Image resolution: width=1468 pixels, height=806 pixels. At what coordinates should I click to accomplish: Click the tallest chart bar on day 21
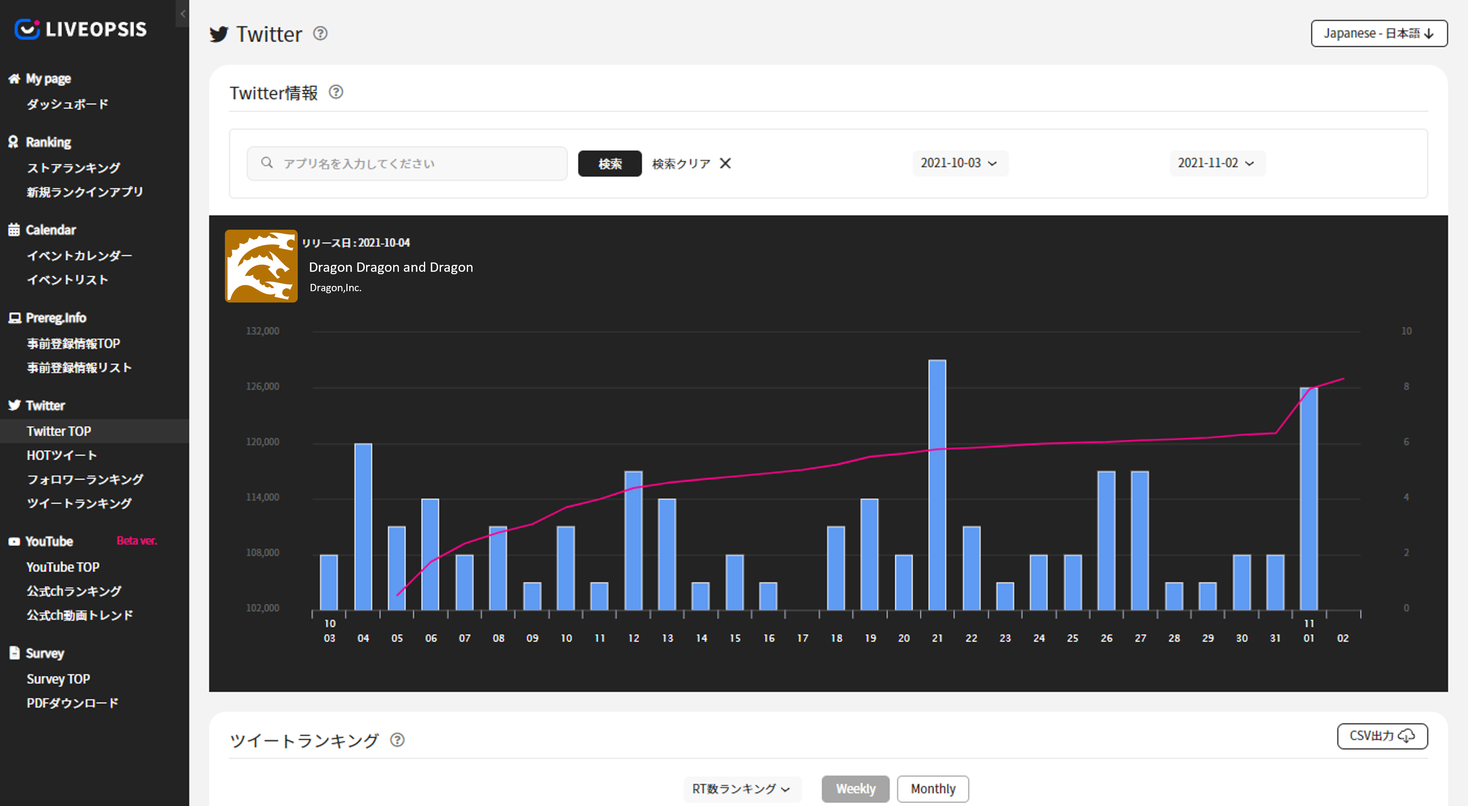pos(937,485)
